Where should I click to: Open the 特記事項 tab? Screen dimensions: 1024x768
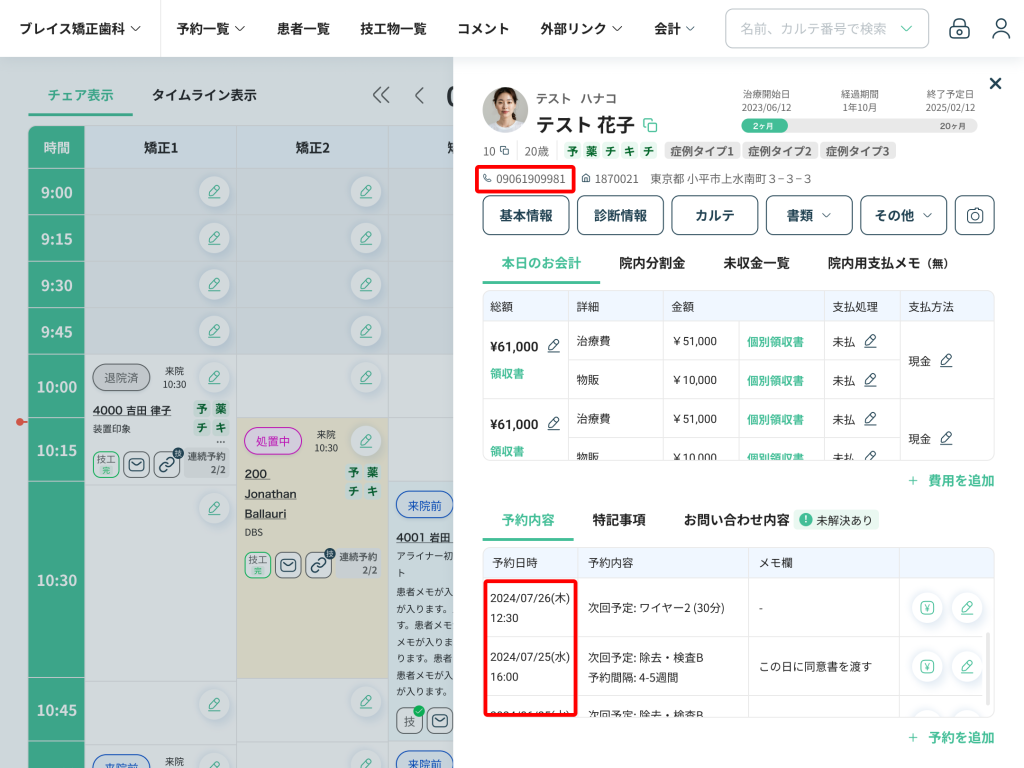[x=619, y=520]
